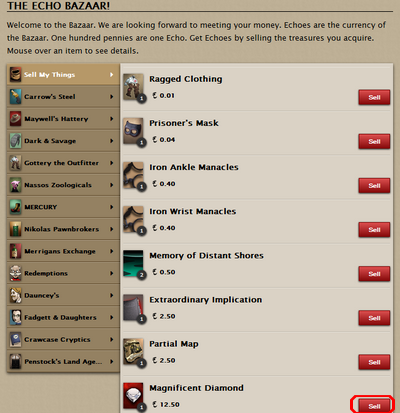Click the Prisoner's Mask item icon
The height and width of the screenshot is (413, 400).
[x=133, y=131]
